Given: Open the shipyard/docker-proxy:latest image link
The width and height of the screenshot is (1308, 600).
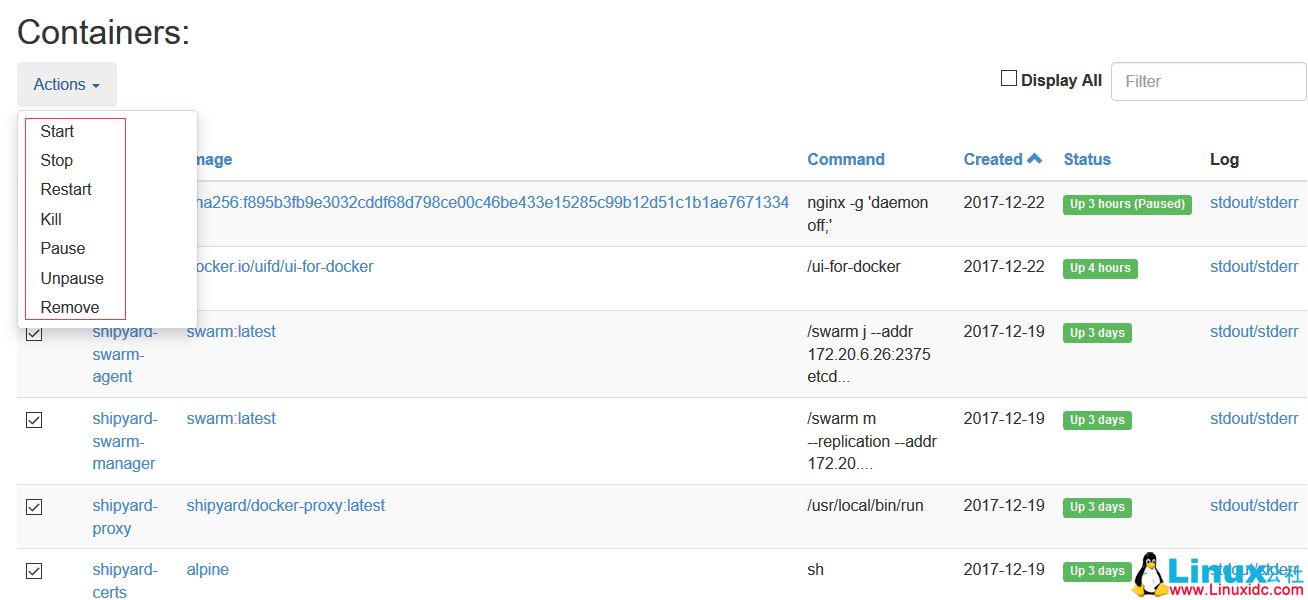Looking at the screenshot, I should click(285, 505).
